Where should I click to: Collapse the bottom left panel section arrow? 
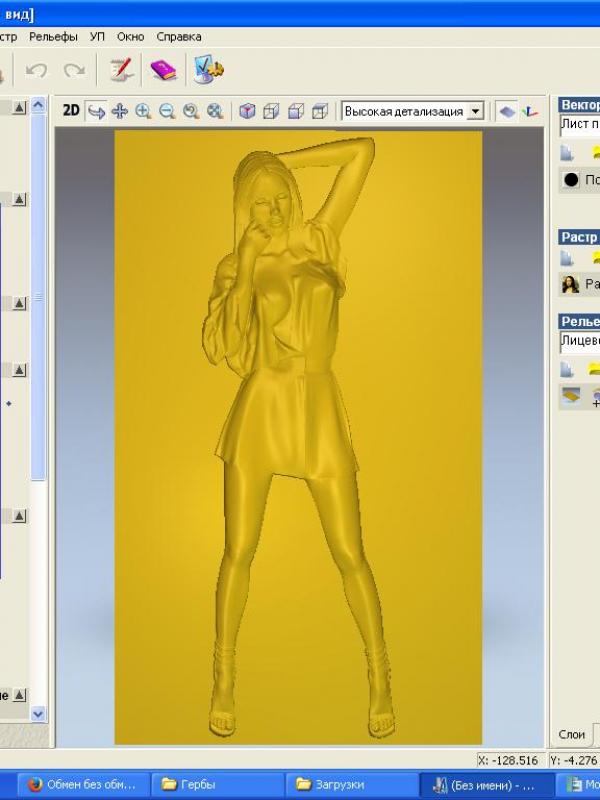pos(19,694)
